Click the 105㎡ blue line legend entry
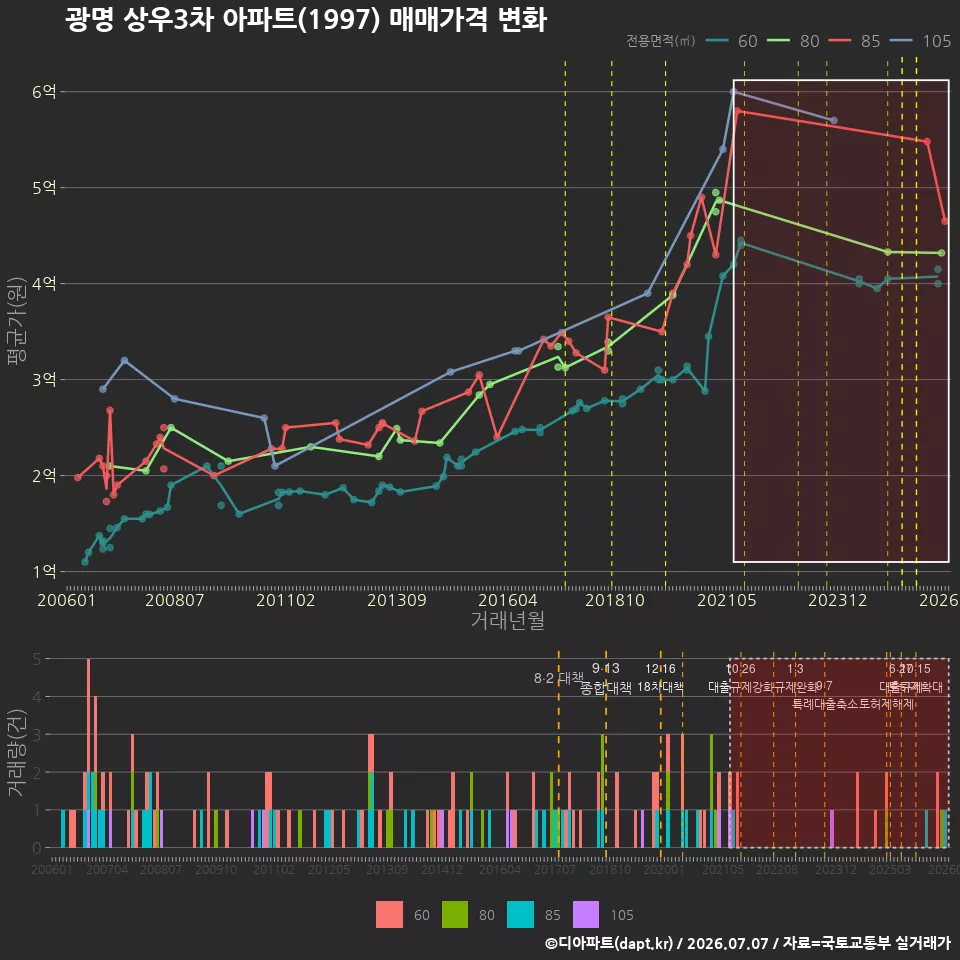This screenshot has width=960, height=960. point(920,41)
